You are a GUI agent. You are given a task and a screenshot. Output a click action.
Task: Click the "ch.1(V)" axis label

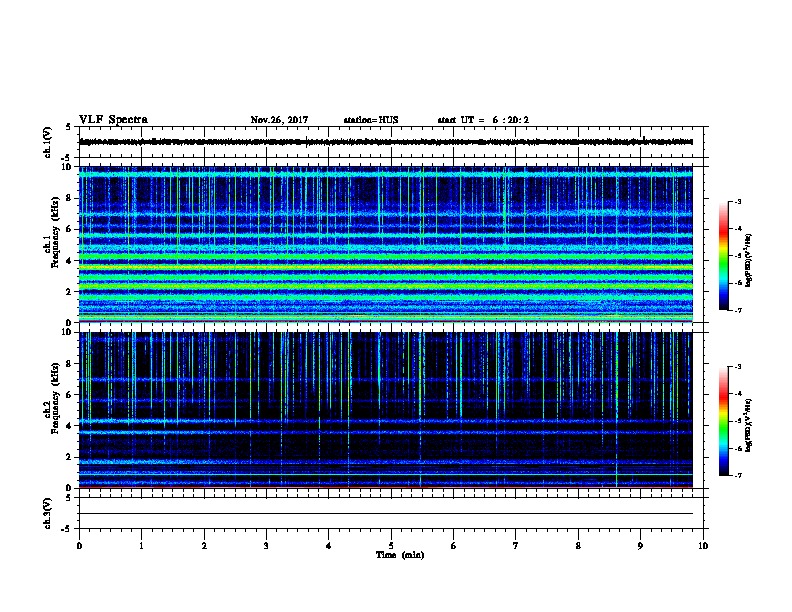tap(47, 142)
